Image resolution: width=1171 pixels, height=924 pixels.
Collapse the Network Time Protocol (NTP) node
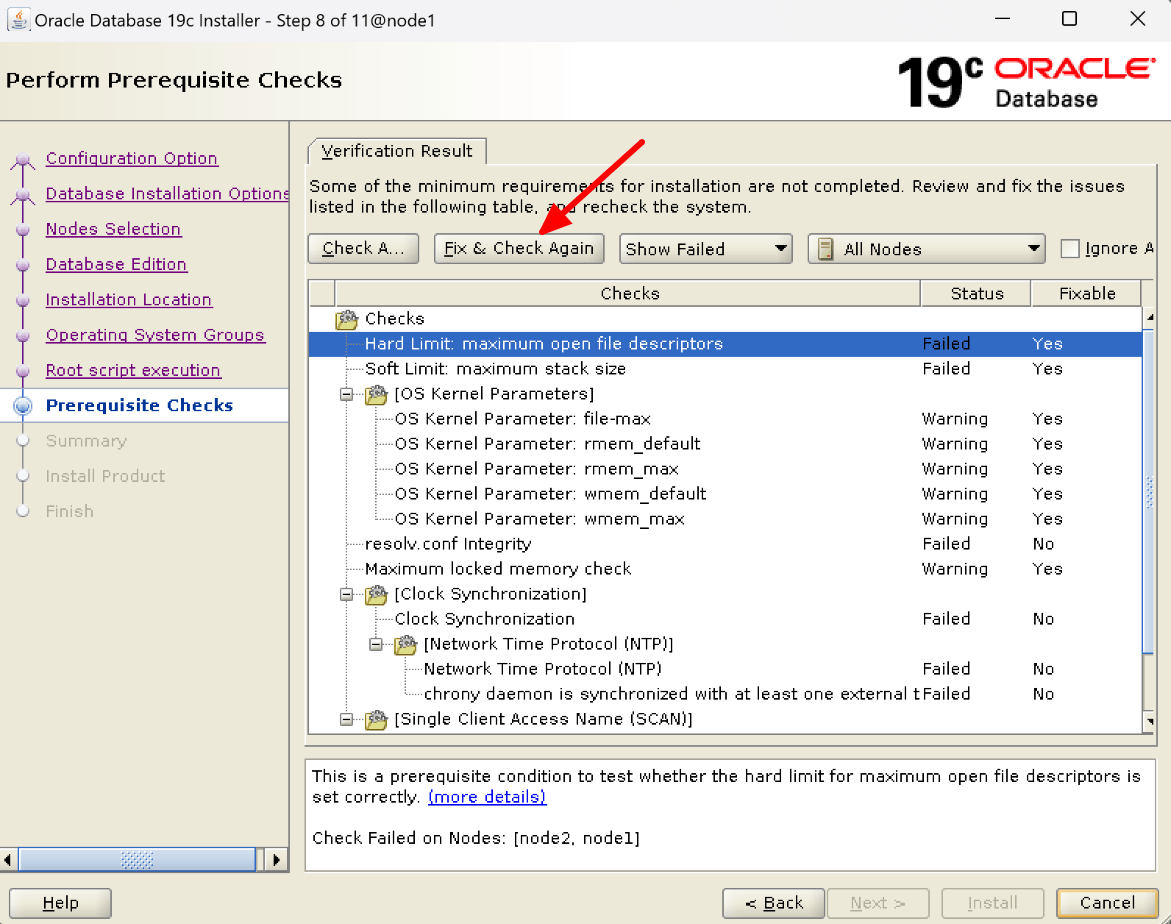coord(376,644)
